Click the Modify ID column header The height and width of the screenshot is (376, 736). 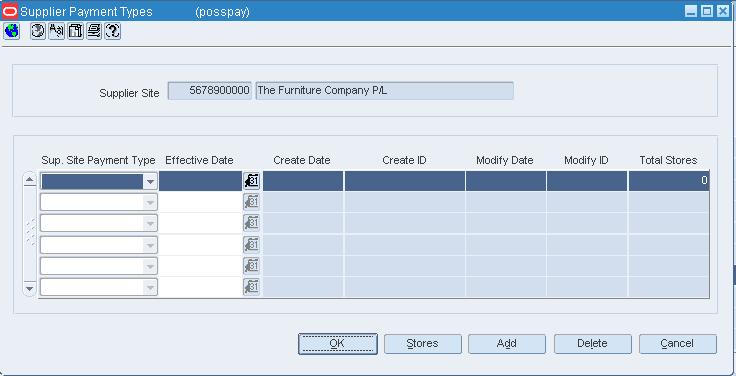(x=586, y=161)
